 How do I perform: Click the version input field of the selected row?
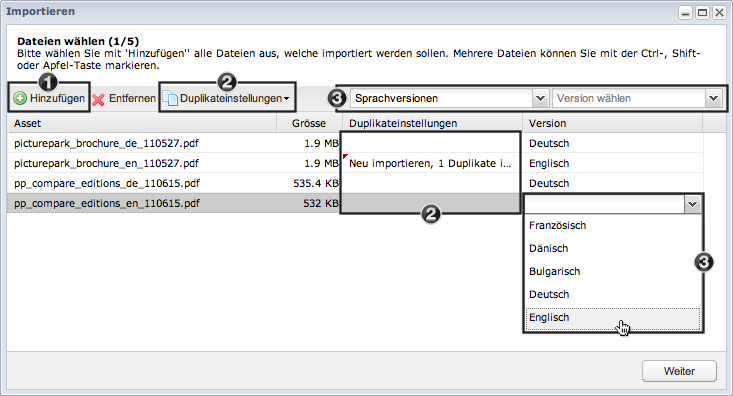tap(605, 204)
